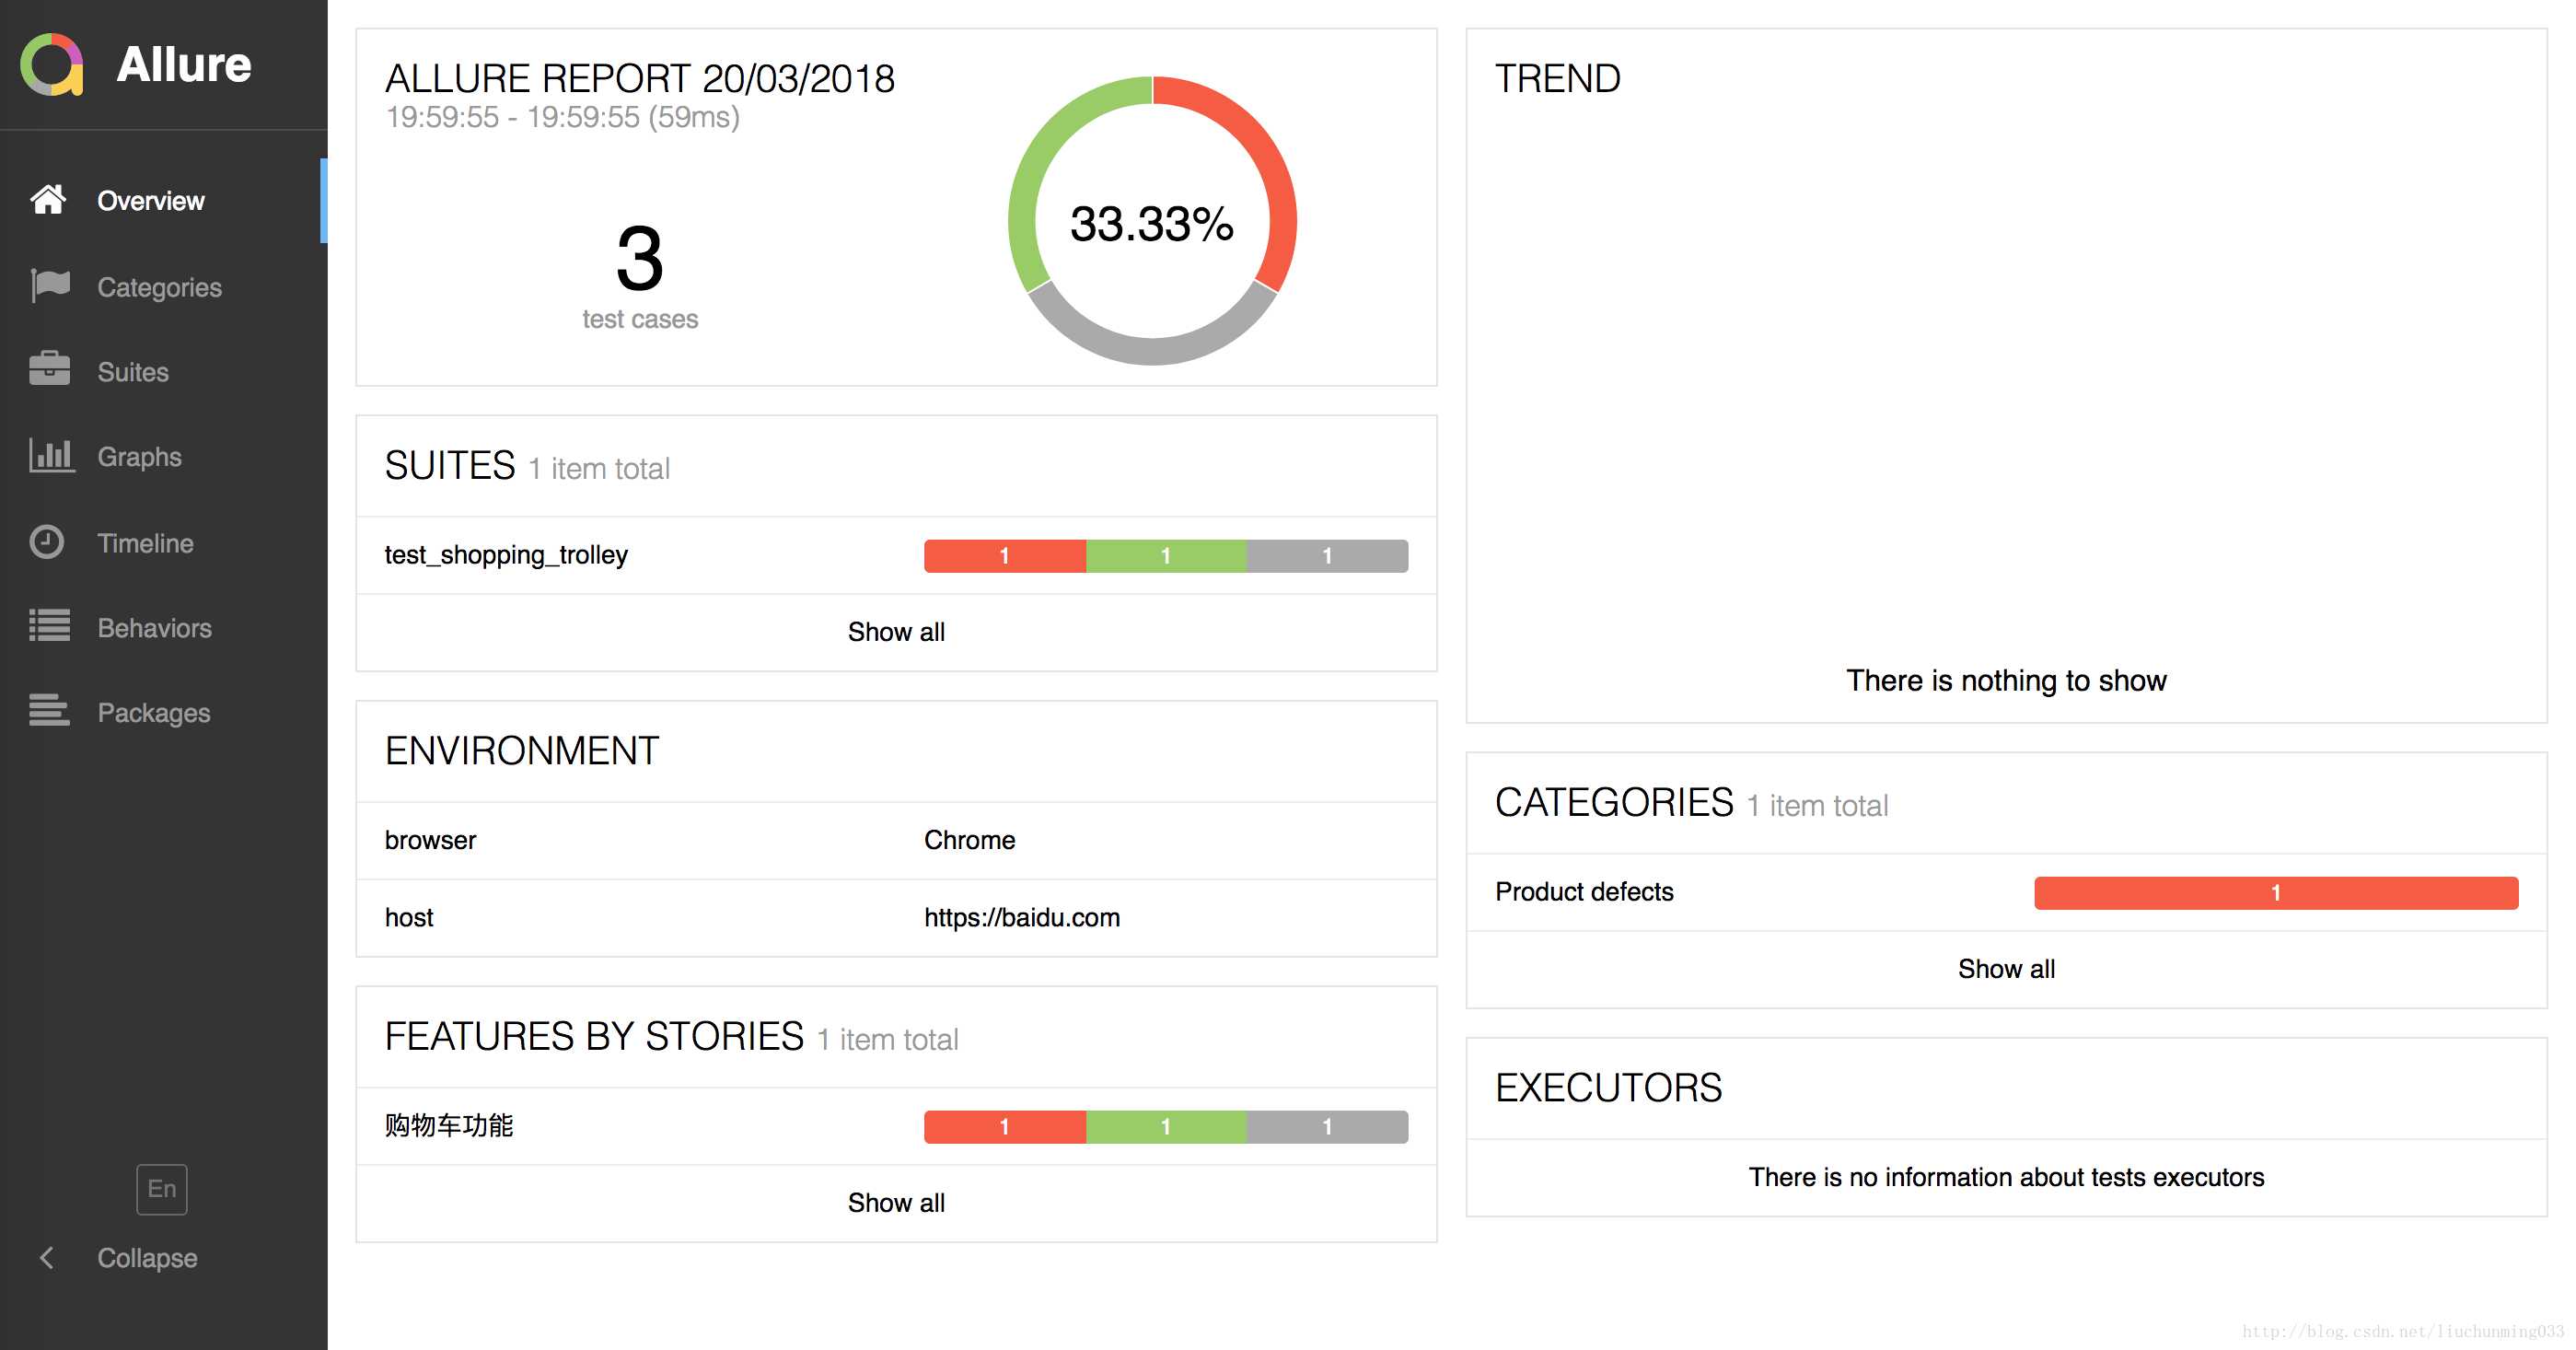Click Show all under Features by Stories

(896, 1202)
